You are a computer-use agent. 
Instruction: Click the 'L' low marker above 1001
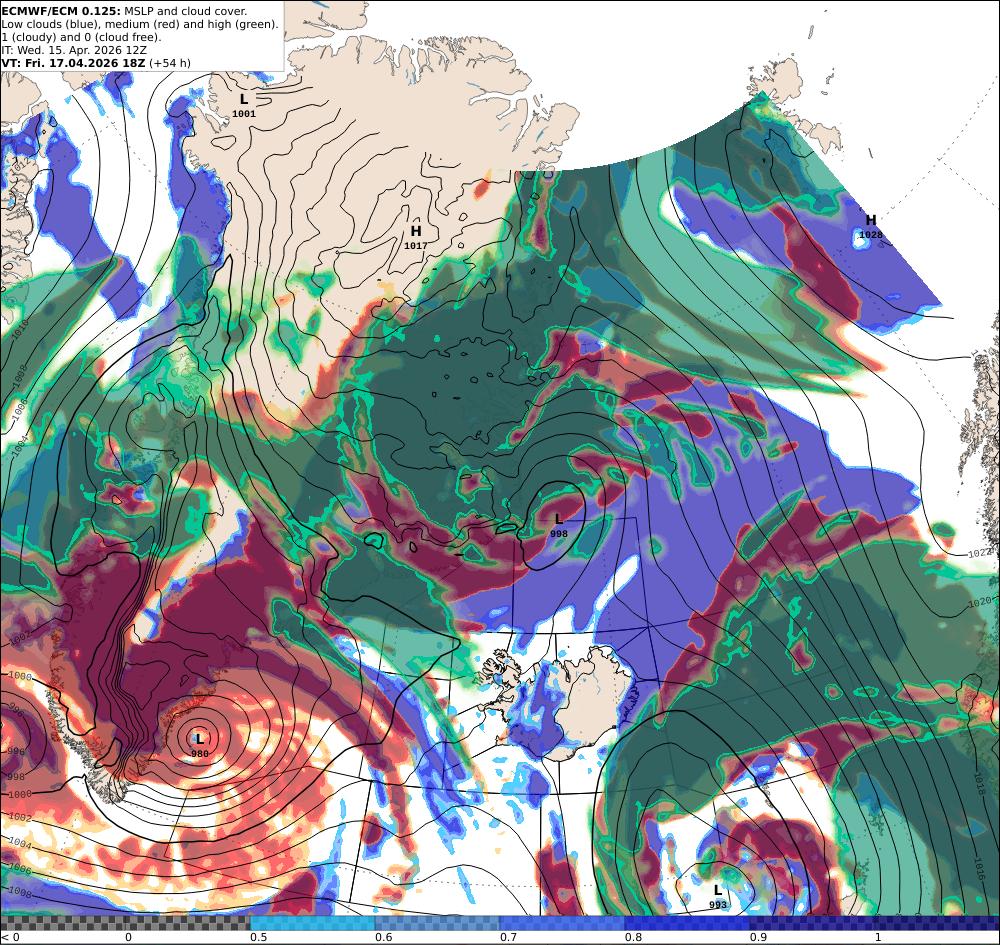244,99
